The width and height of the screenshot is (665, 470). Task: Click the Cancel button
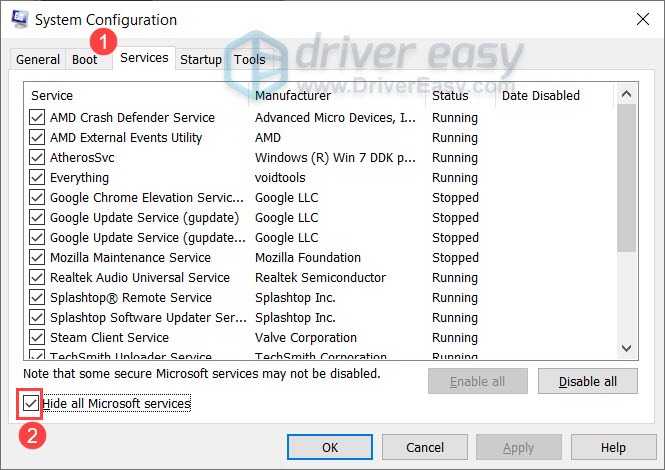tap(425, 447)
